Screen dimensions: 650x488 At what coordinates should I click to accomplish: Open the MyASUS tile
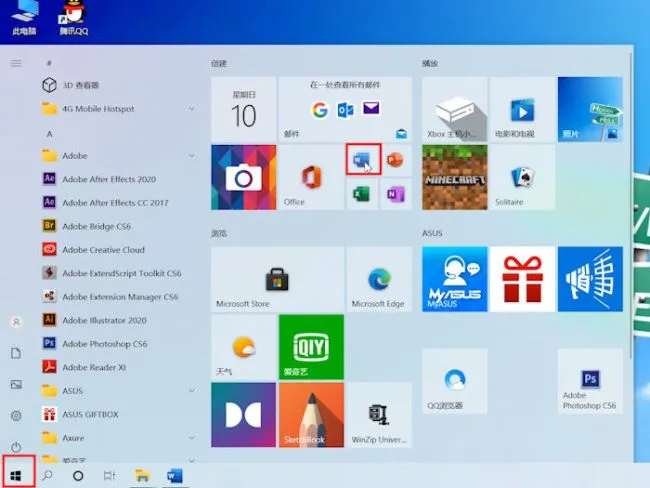(x=454, y=279)
